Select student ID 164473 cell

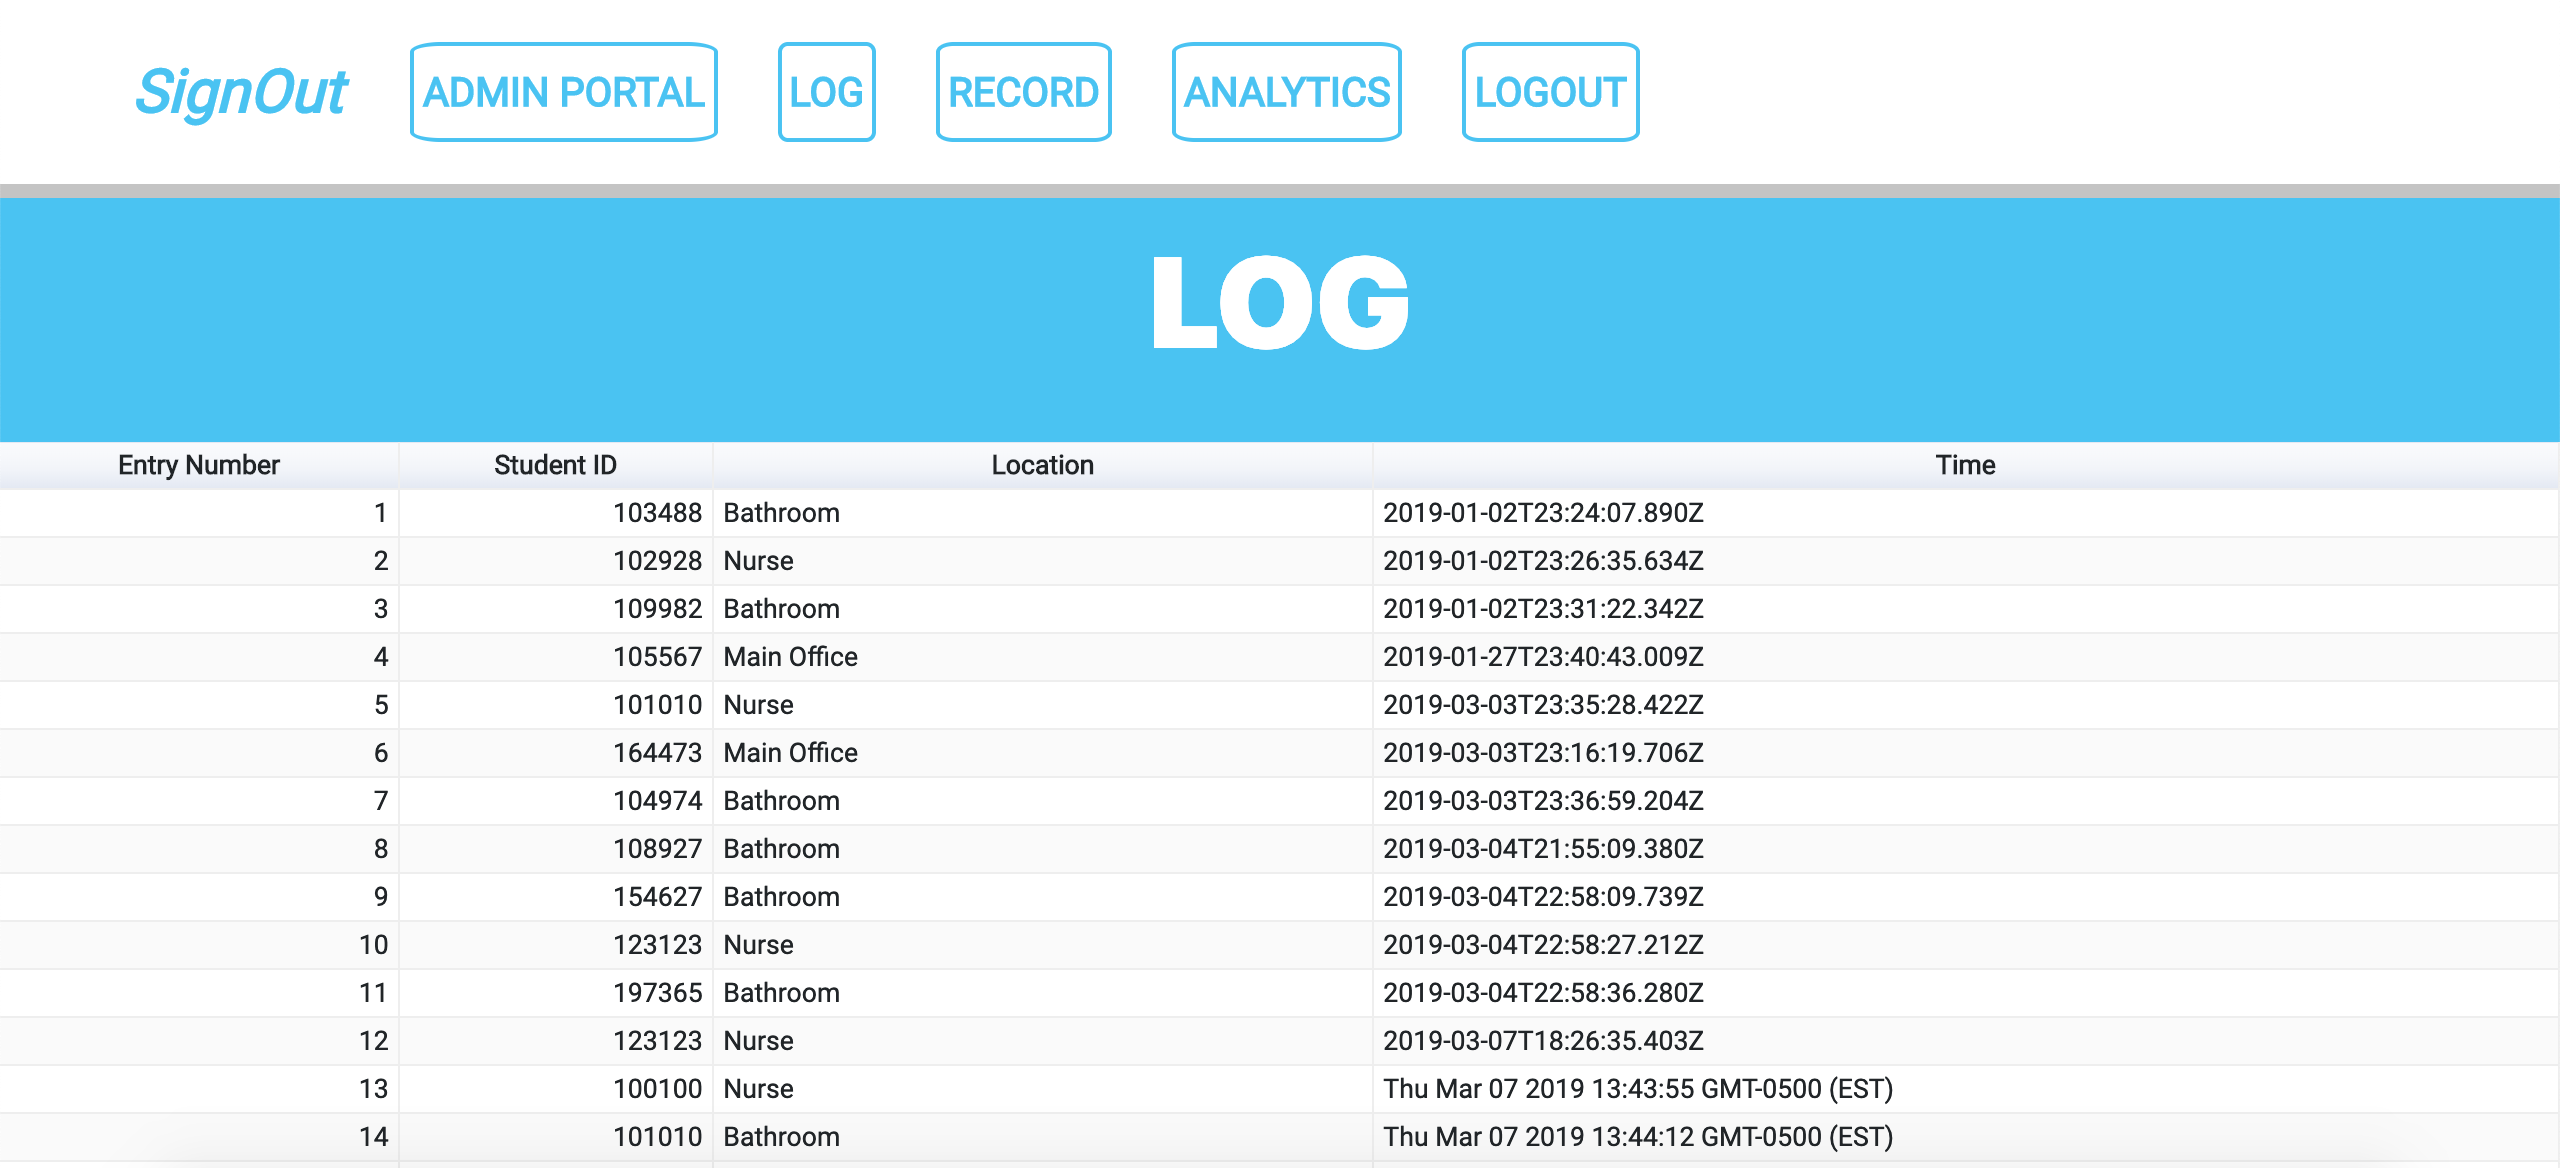pyautogui.click(x=657, y=753)
